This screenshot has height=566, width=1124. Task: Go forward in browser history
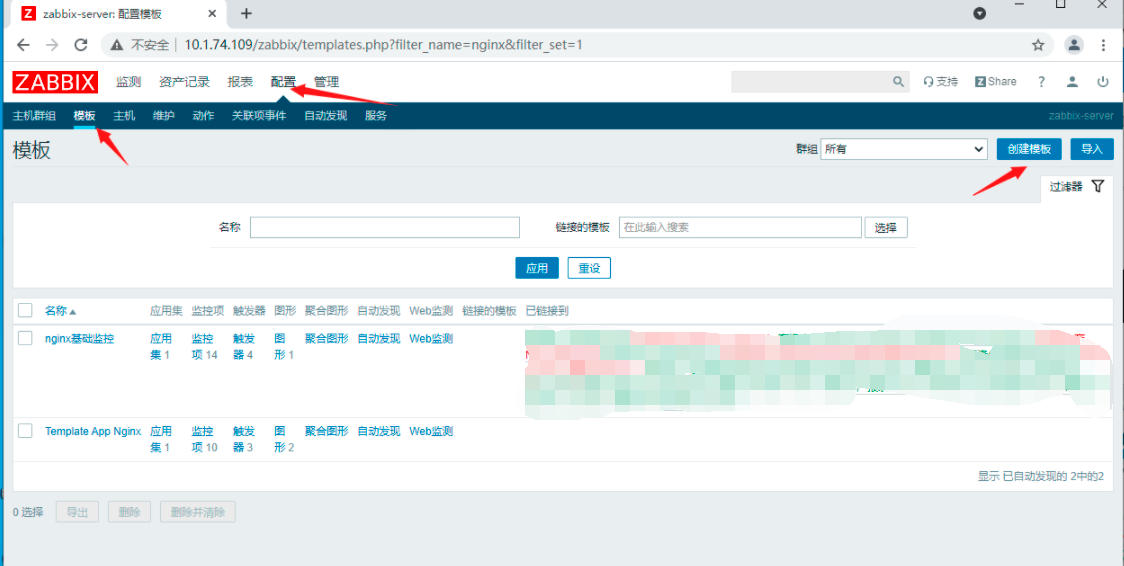(52, 45)
